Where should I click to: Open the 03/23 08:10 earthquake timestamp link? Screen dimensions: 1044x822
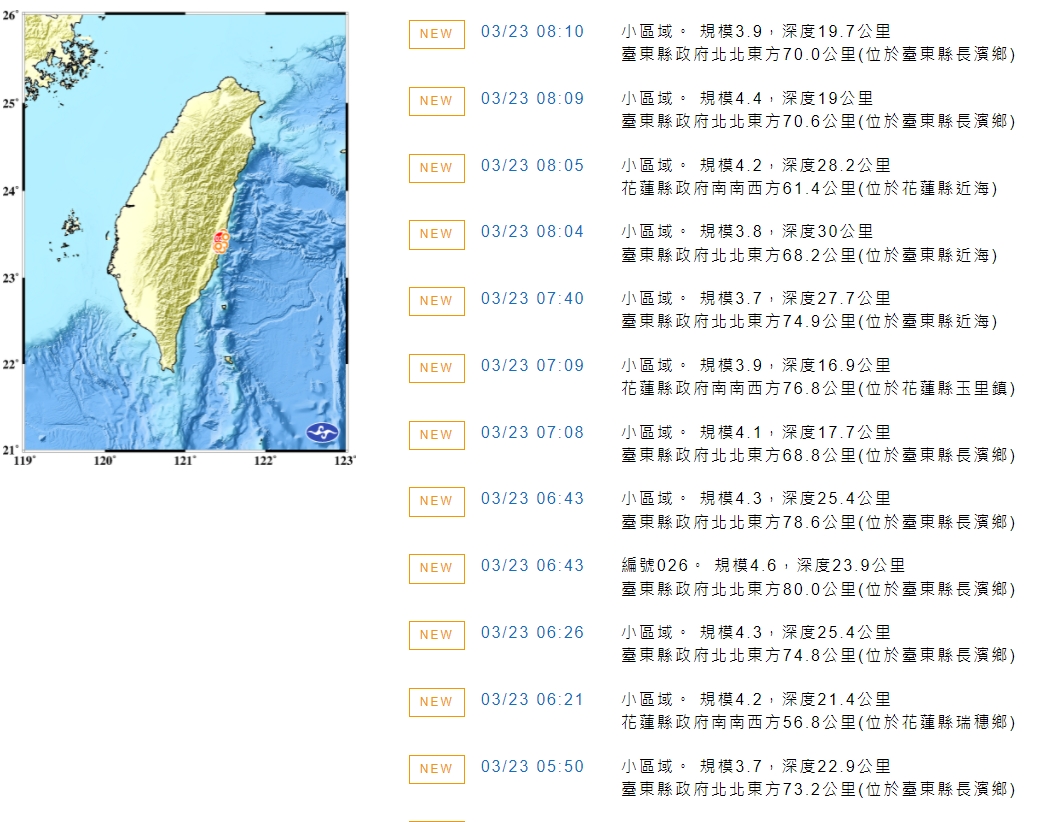point(532,31)
